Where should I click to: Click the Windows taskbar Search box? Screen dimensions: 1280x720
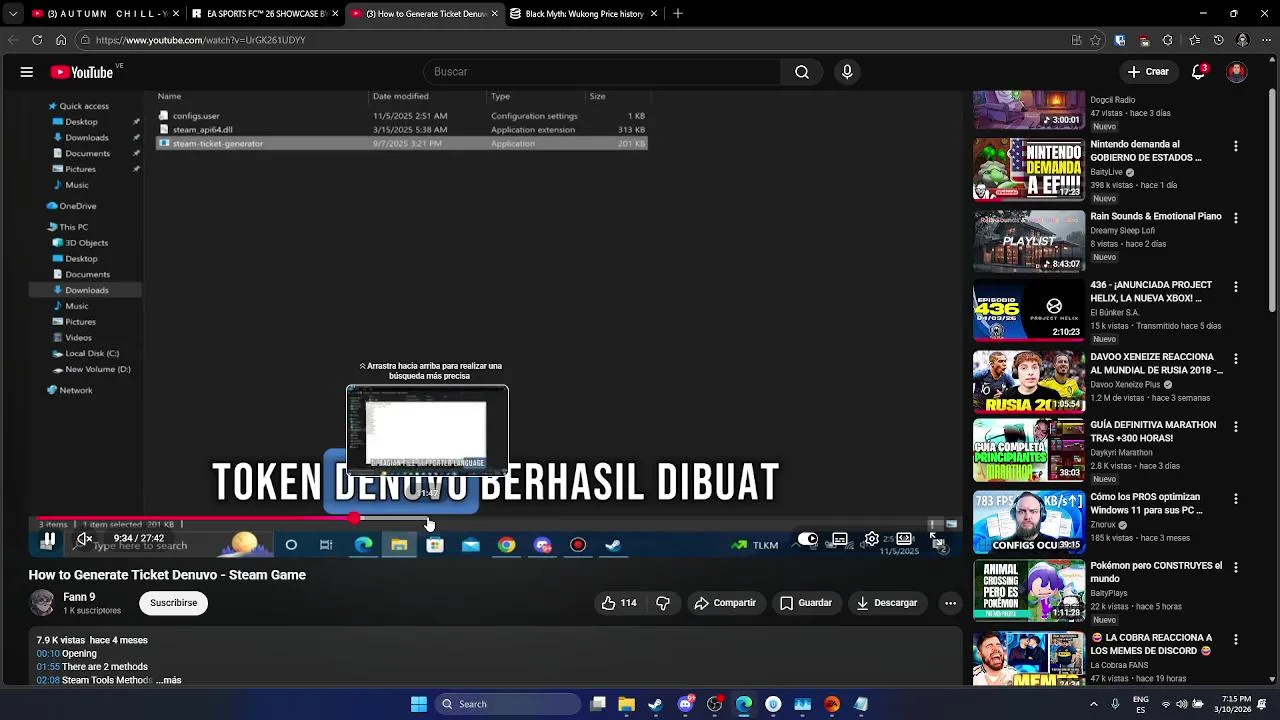[x=508, y=704]
